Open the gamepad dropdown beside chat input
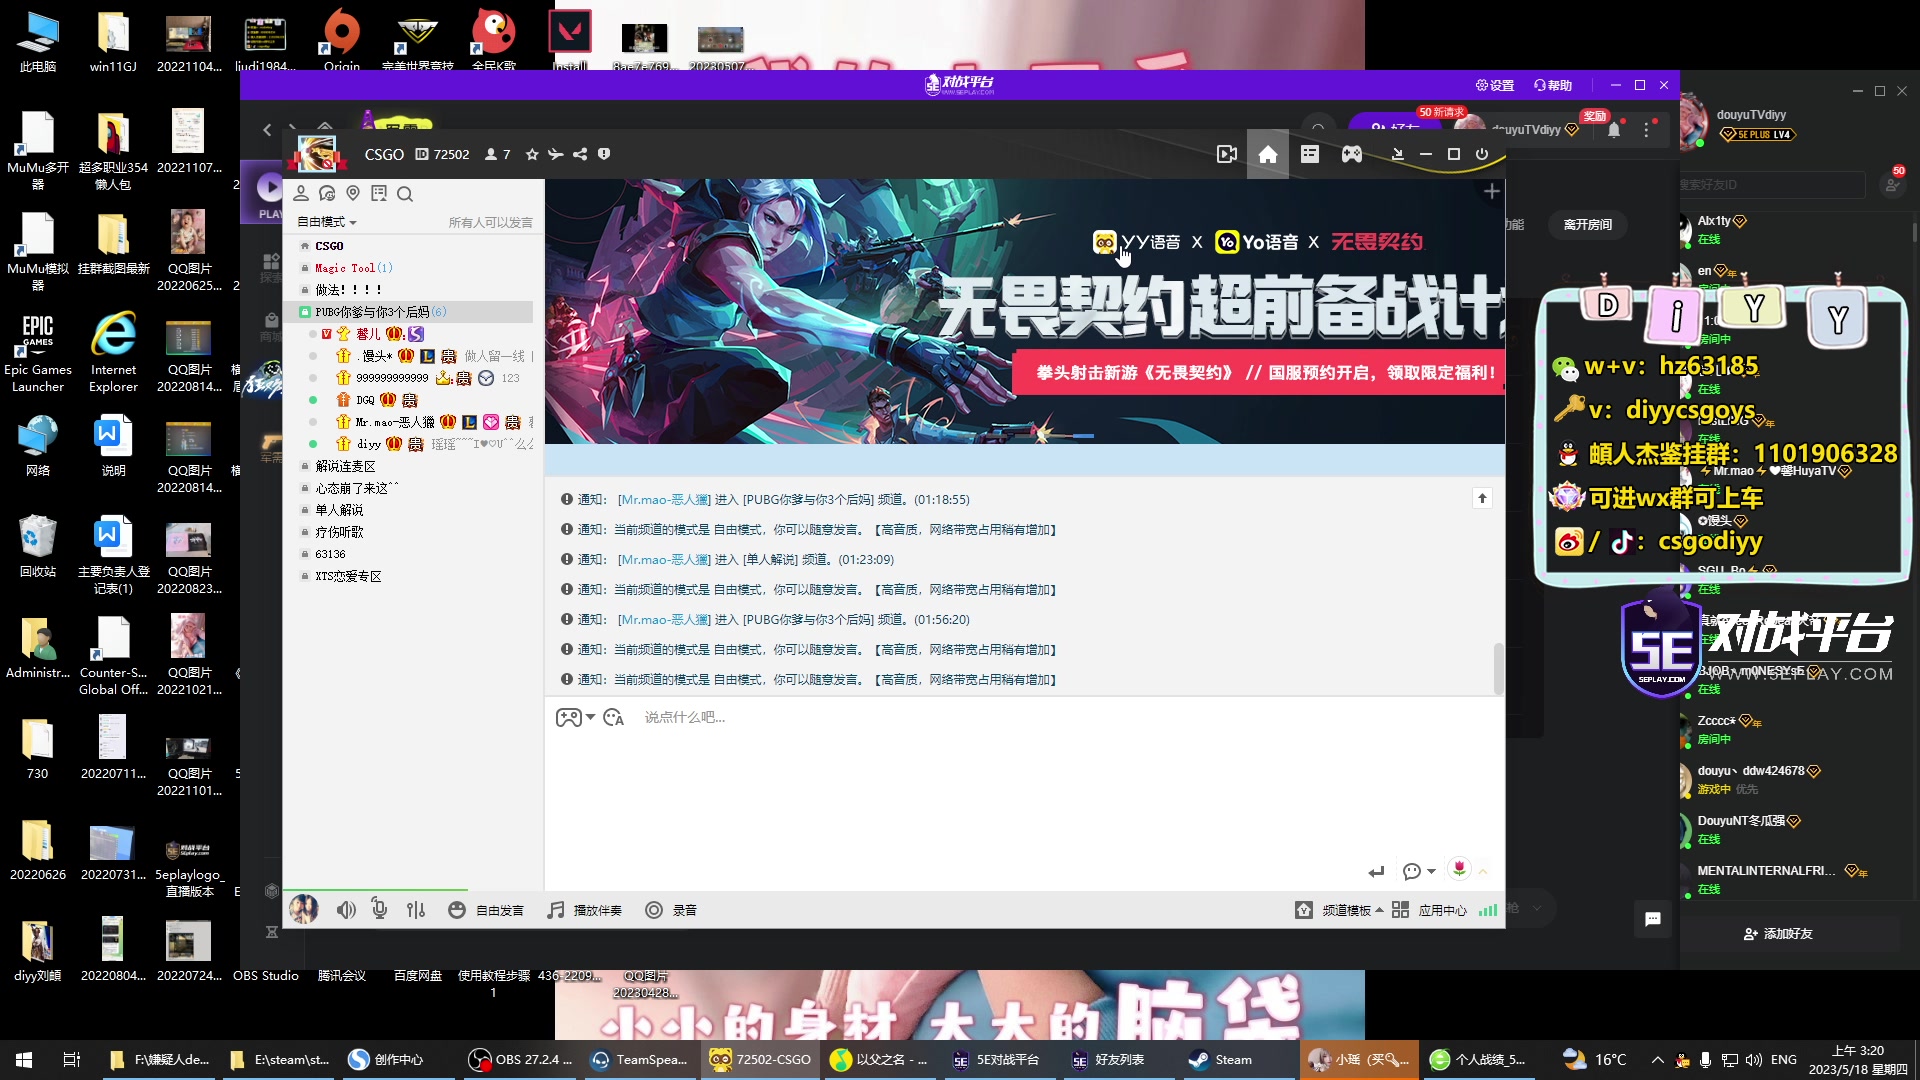 tap(575, 717)
